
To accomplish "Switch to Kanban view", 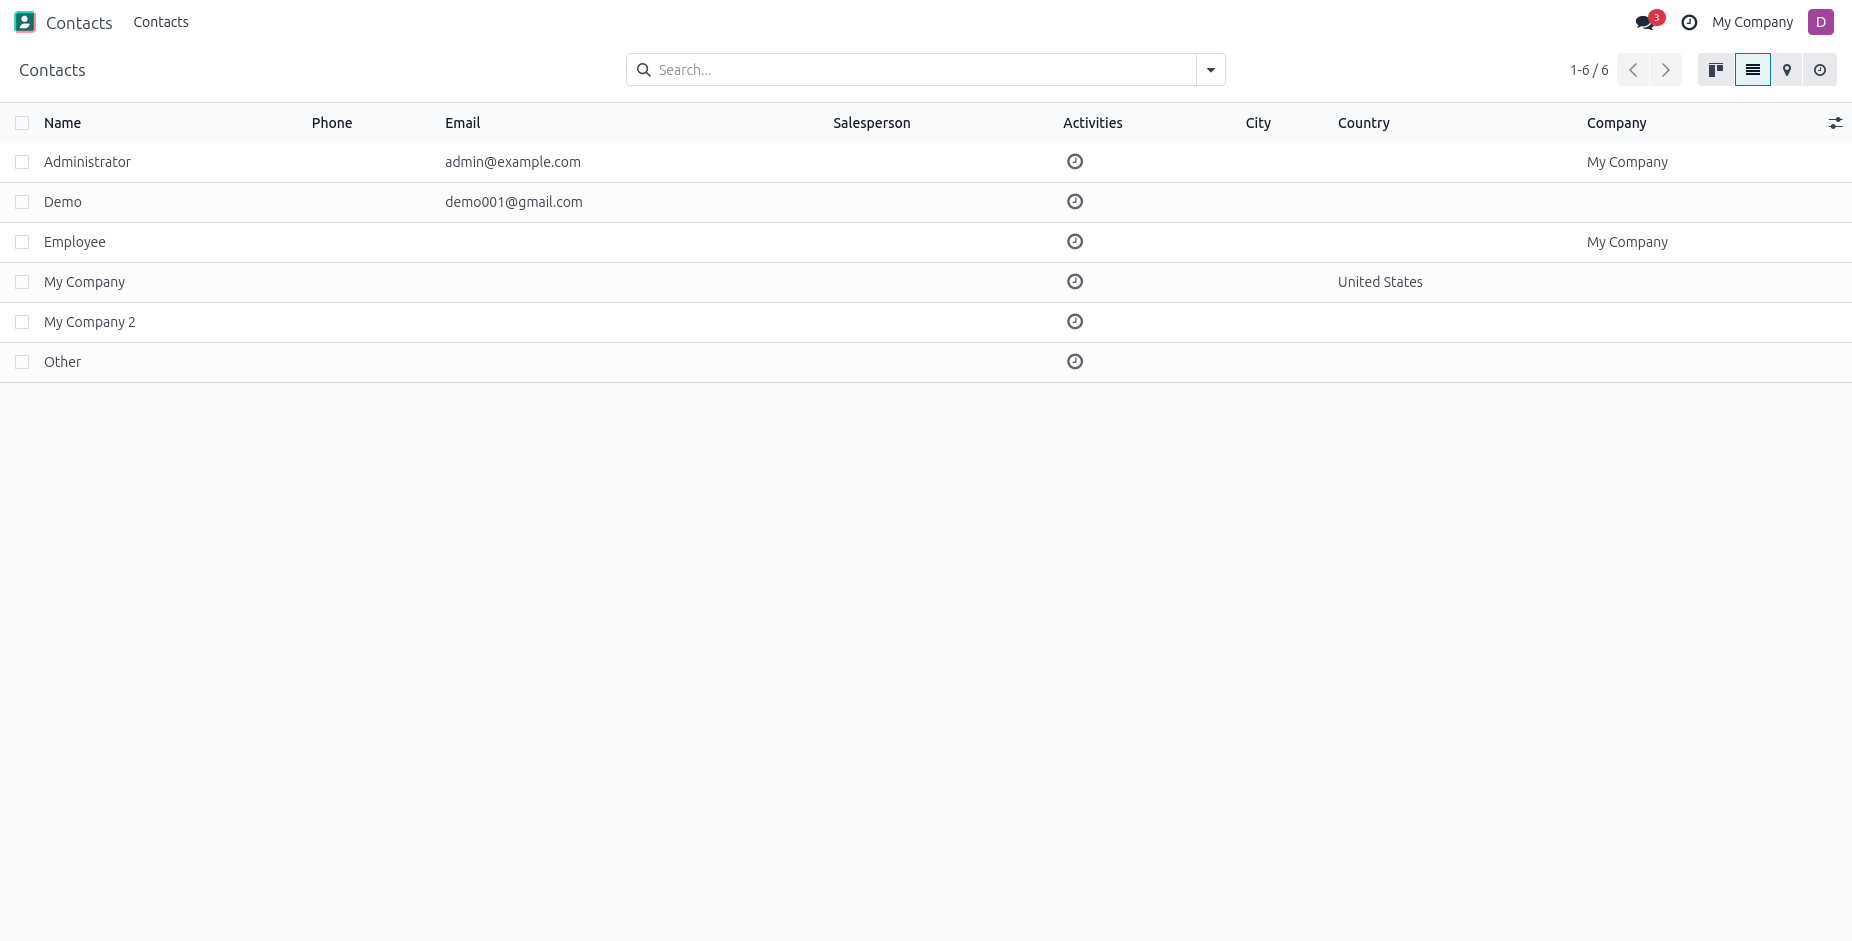I will click(1716, 70).
